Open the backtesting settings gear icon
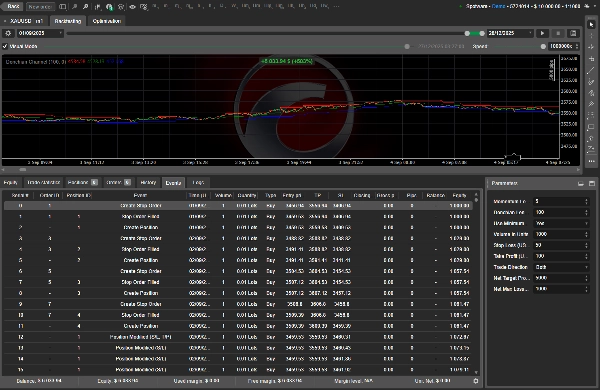This screenshot has height=390, width=600. [x=8, y=33]
